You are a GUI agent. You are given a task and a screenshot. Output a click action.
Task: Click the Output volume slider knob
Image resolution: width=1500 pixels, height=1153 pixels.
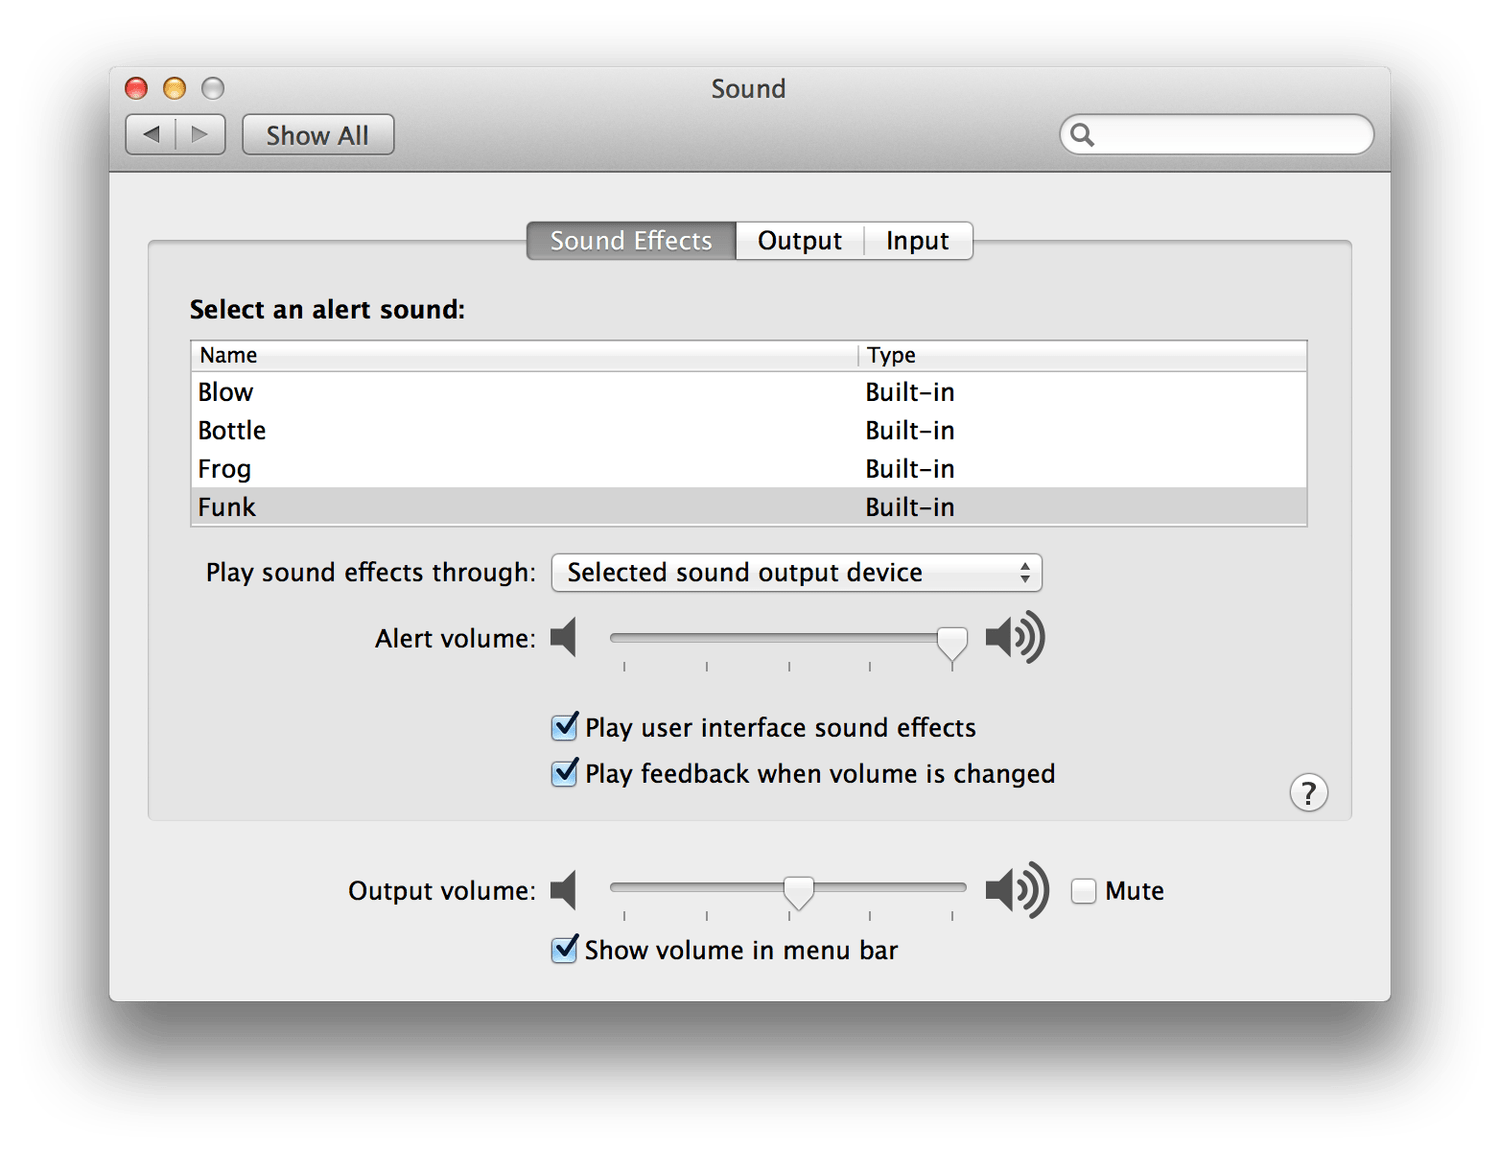click(798, 892)
